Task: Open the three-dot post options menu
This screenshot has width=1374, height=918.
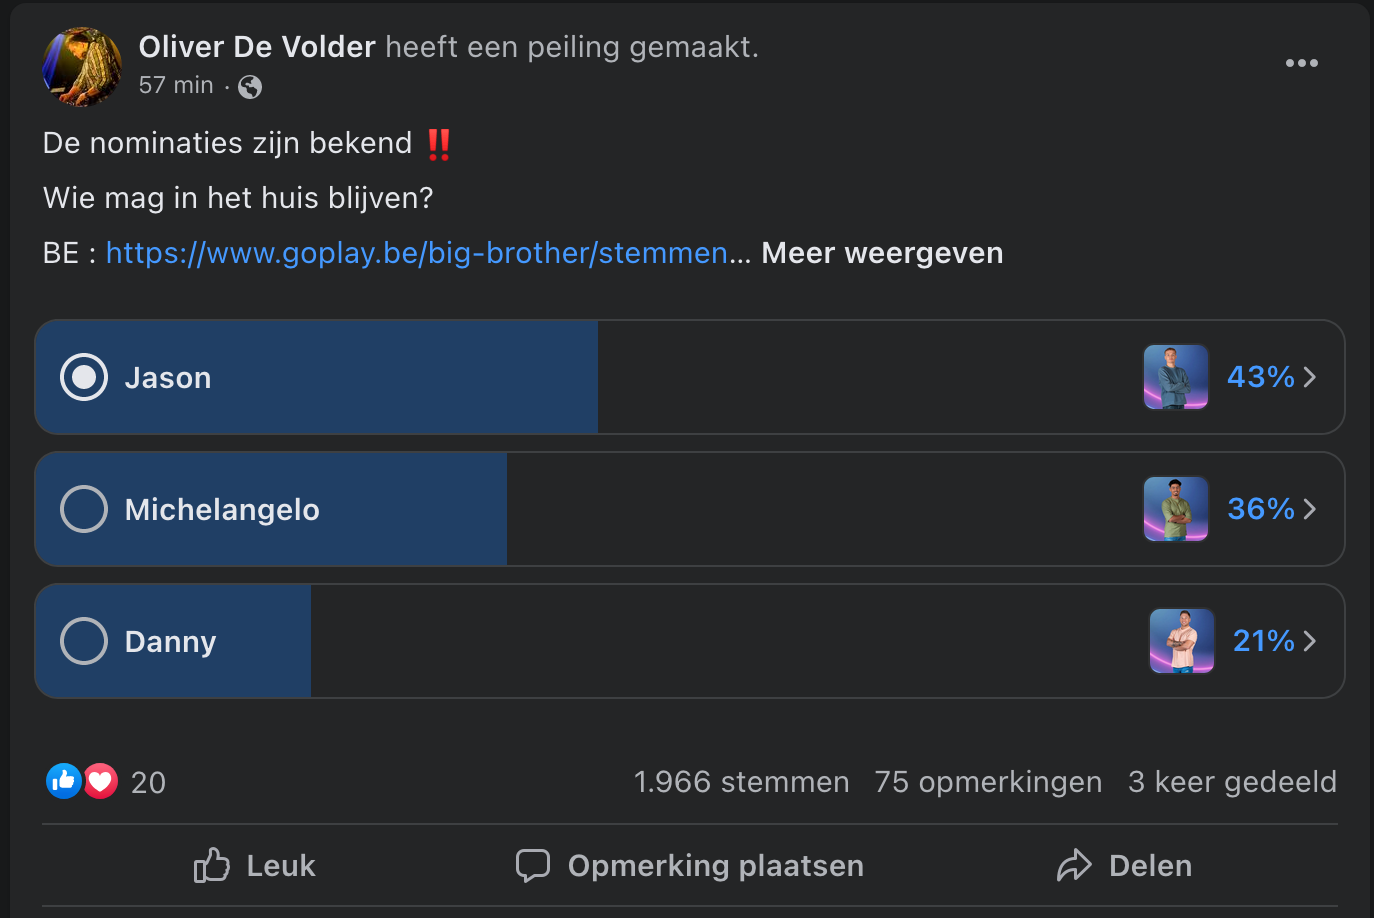Action: click(x=1301, y=63)
